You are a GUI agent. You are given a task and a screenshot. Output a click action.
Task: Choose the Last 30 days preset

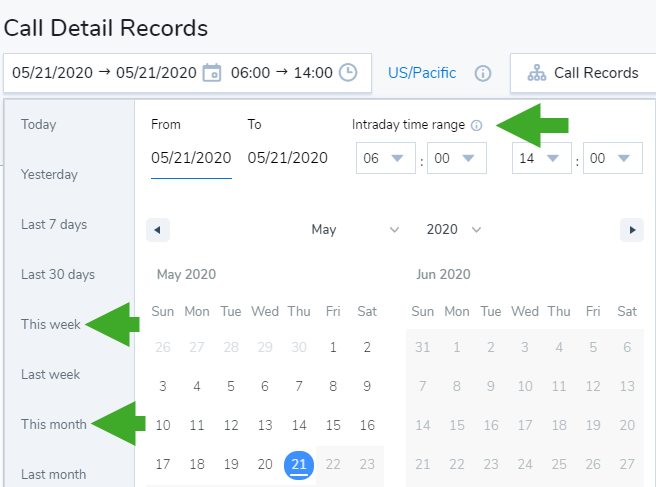pyautogui.click(x=58, y=274)
